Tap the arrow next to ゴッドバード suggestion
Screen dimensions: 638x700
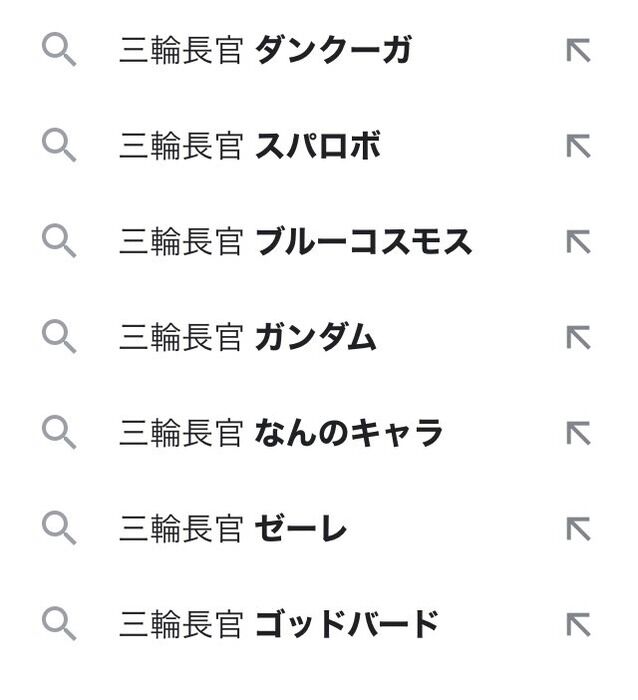[x=578, y=624]
